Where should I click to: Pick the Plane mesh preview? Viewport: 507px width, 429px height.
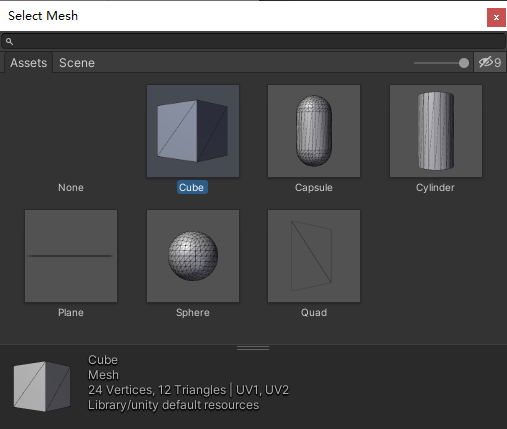pos(71,256)
